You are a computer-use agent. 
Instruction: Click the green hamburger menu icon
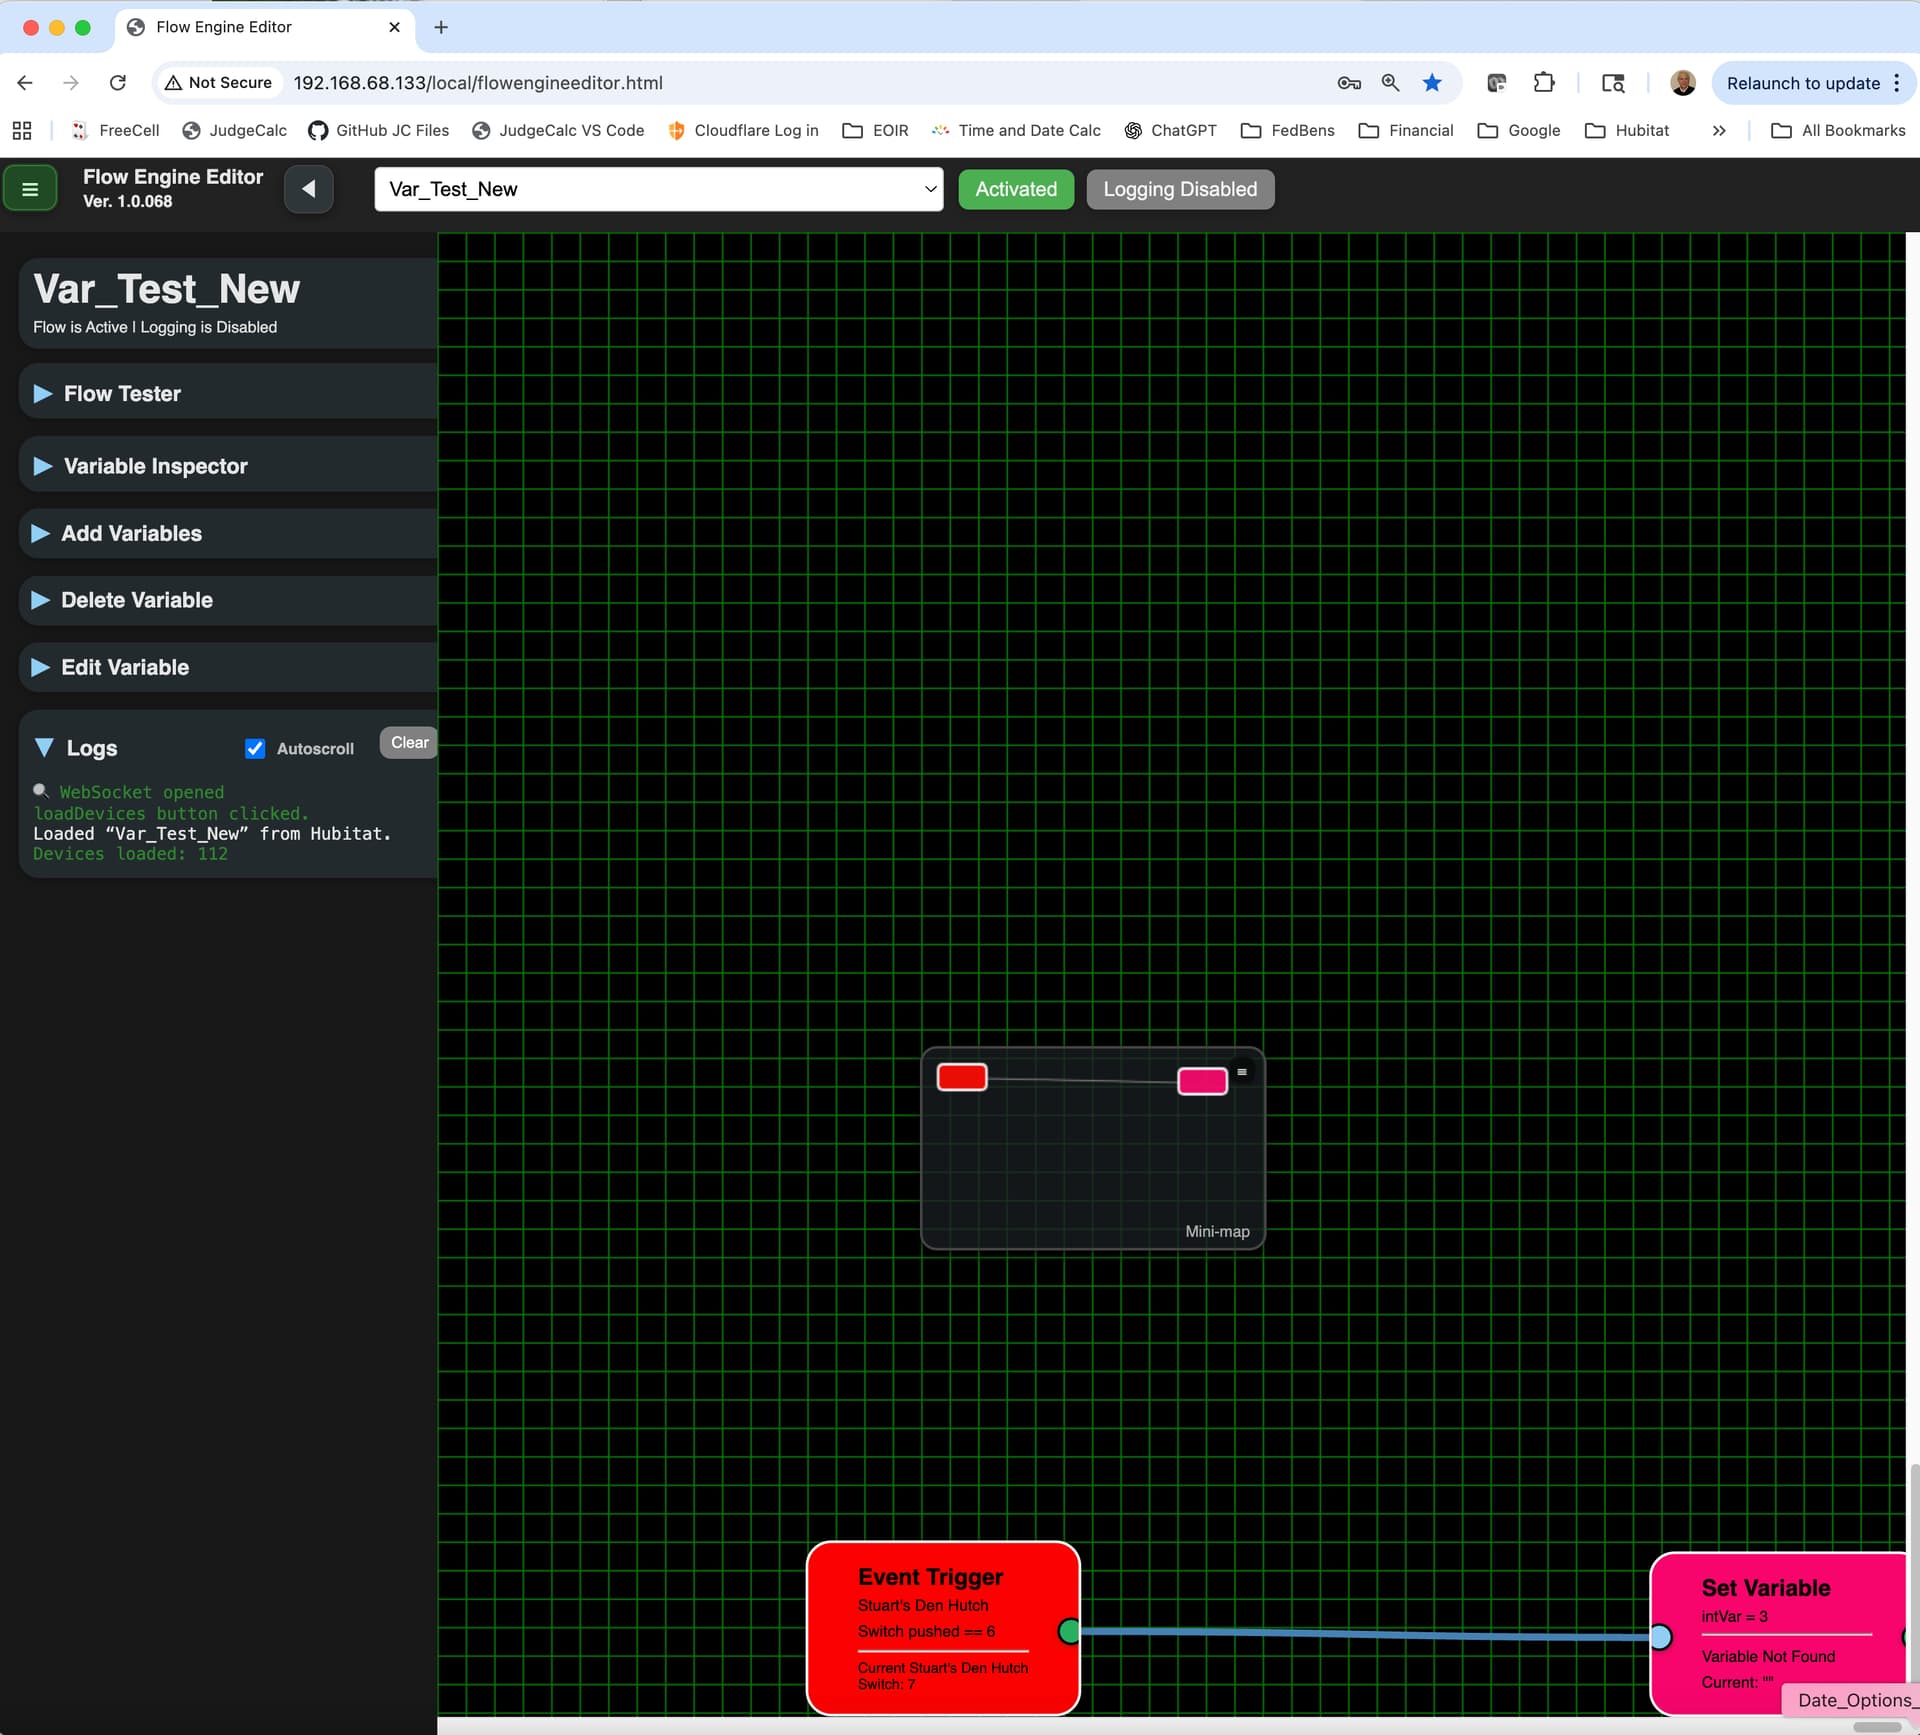pos(30,189)
